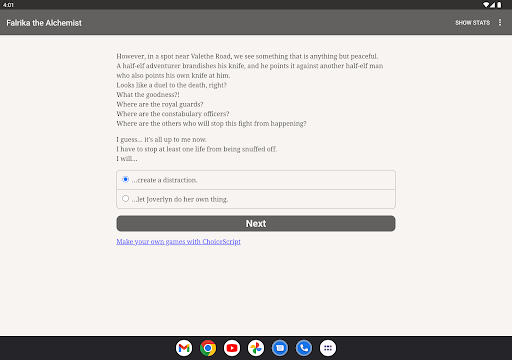The width and height of the screenshot is (512, 360).
Task: Click text 'Looks like a duel to the death, right?'
Action: tap(171, 85)
